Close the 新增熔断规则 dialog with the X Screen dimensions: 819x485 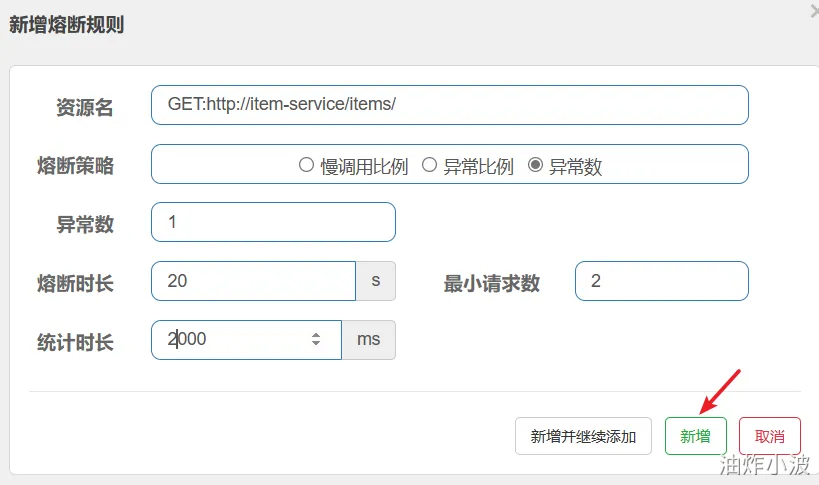[814, 11]
